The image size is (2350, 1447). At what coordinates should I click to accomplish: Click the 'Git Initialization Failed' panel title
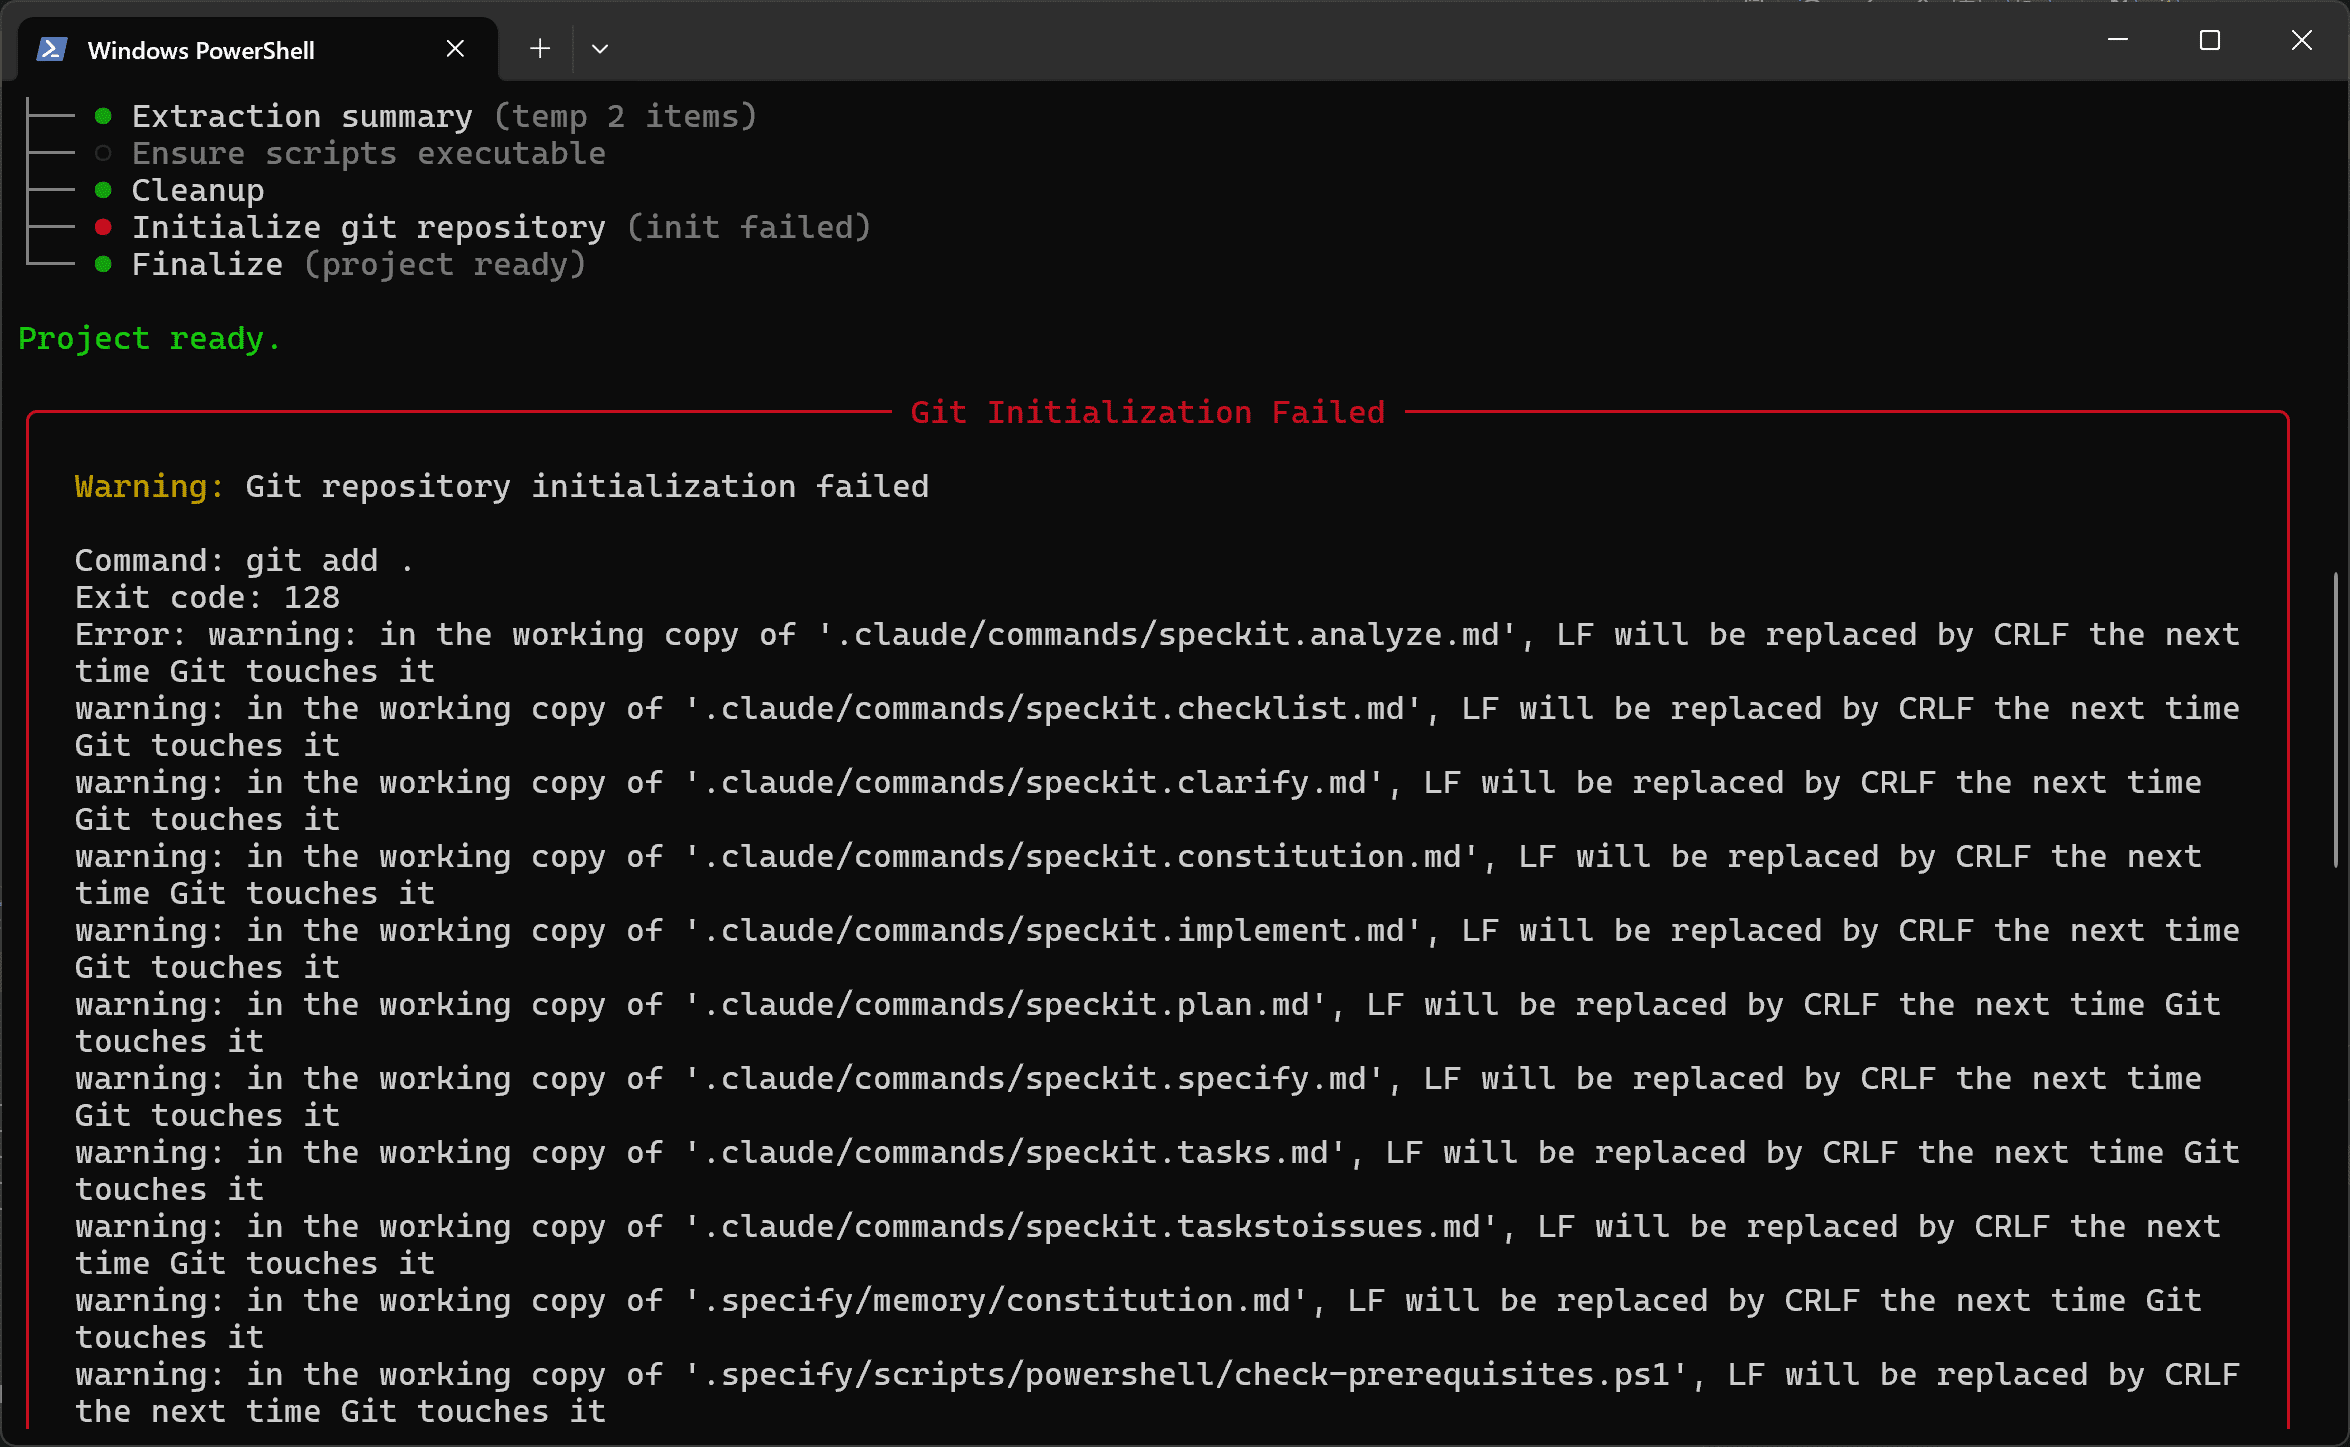click(x=1147, y=412)
